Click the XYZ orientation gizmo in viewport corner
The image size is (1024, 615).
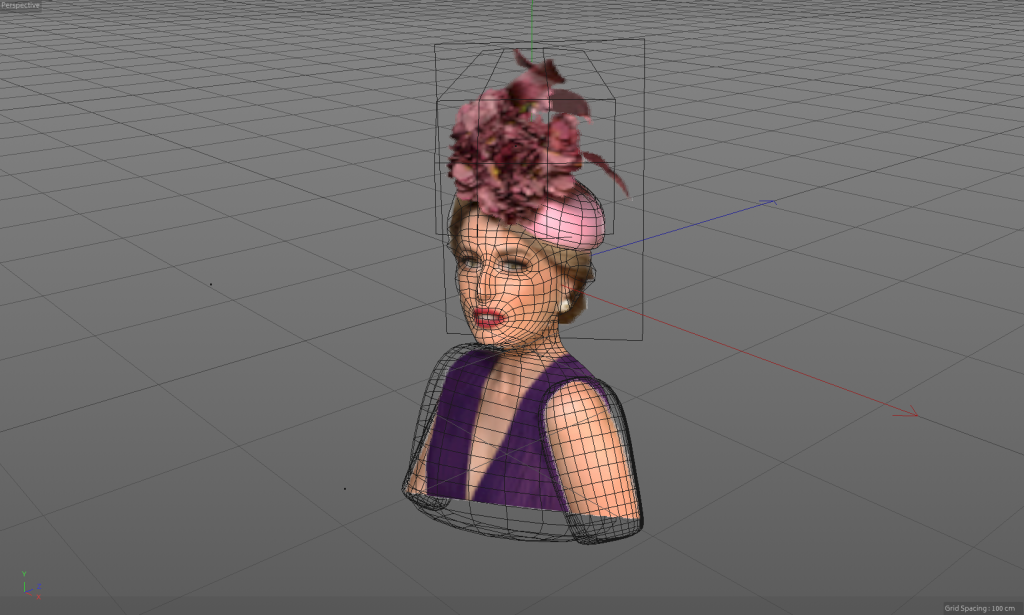pos(31,586)
